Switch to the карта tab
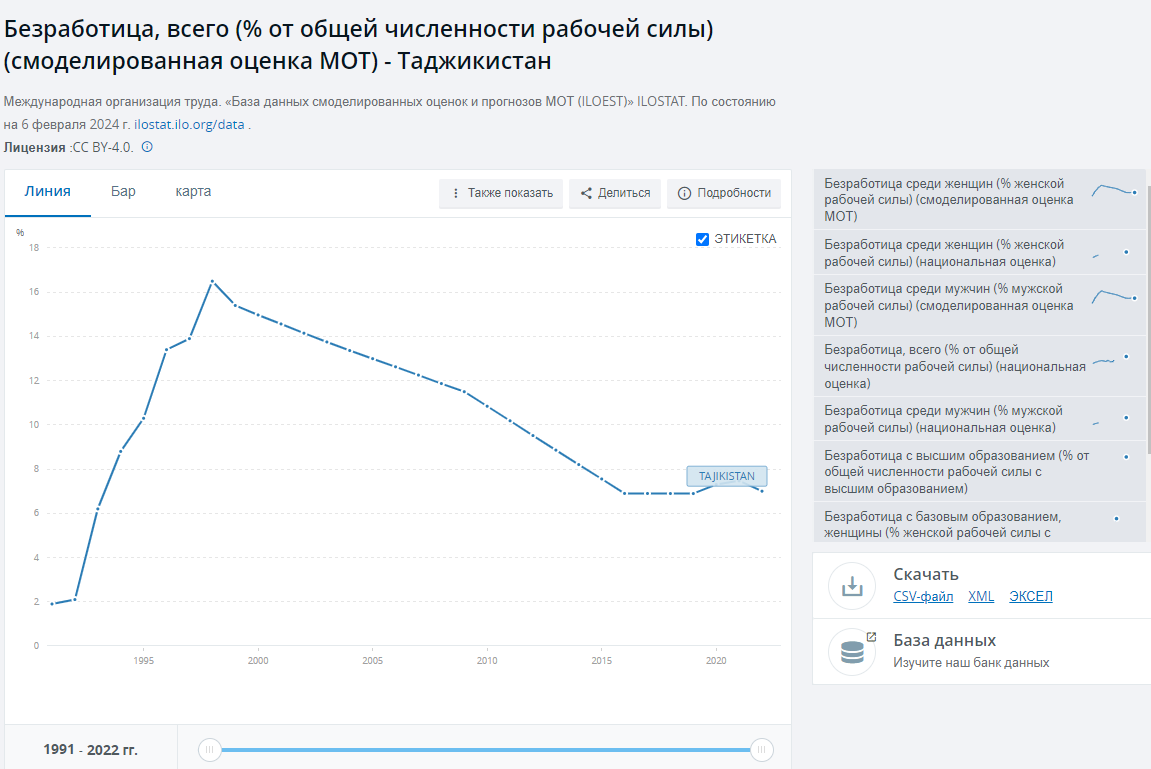This screenshot has width=1151, height=769. coord(193,192)
